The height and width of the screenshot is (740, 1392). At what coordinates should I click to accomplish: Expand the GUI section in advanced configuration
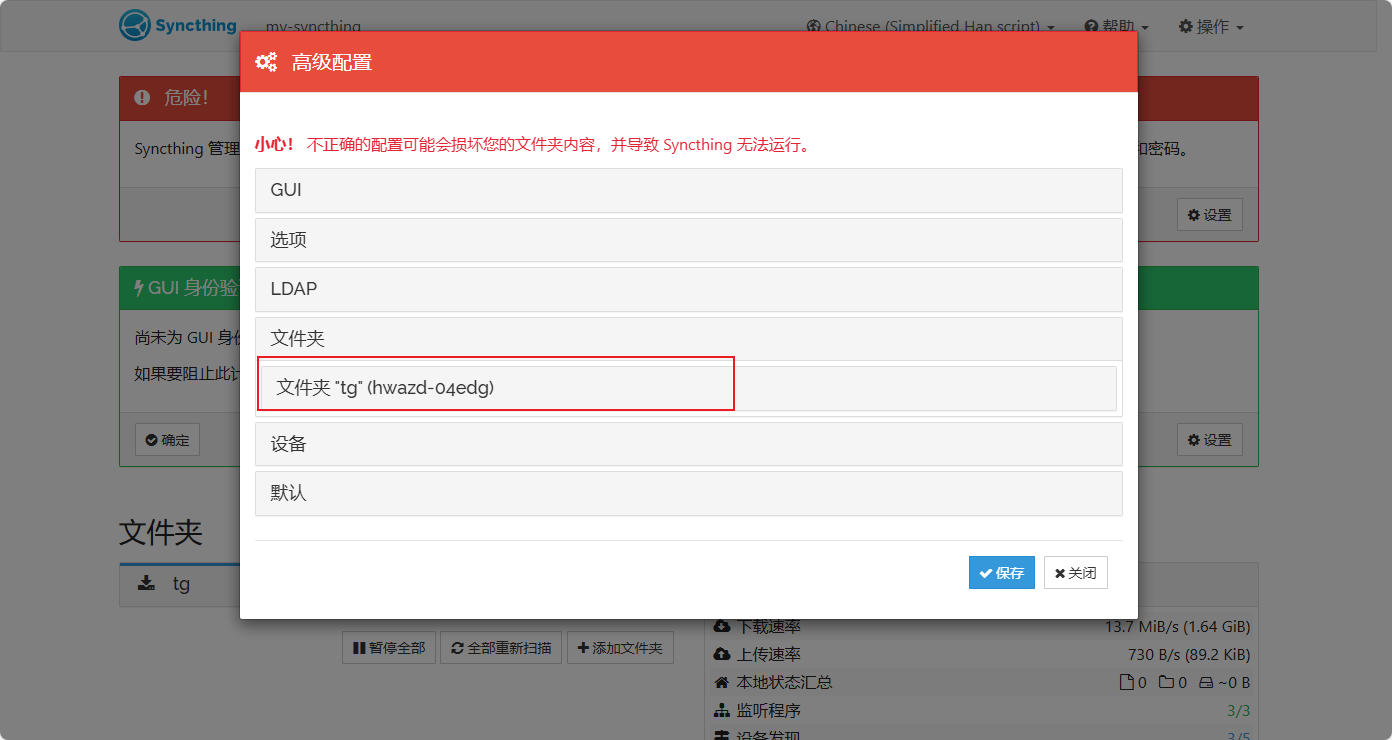(x=688, y=190)
